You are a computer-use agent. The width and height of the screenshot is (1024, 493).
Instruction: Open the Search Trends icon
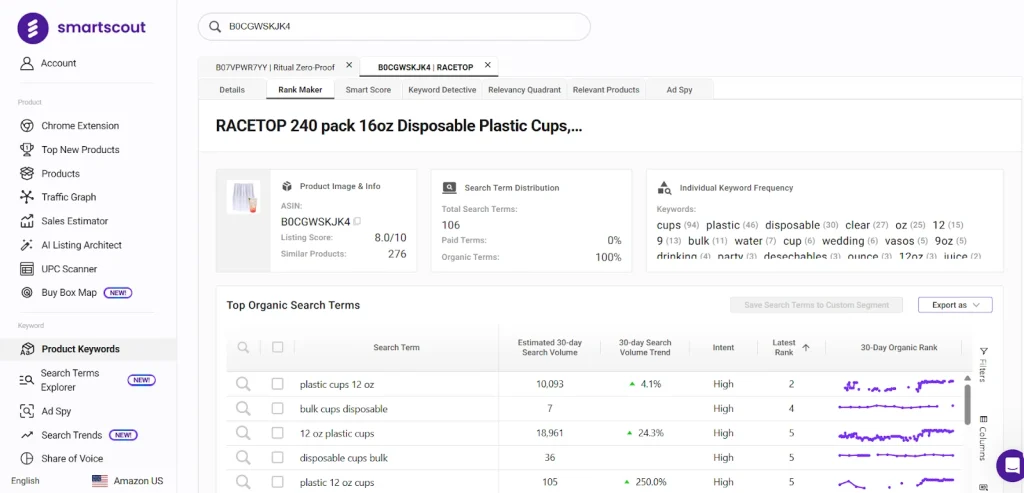point(27,435)
